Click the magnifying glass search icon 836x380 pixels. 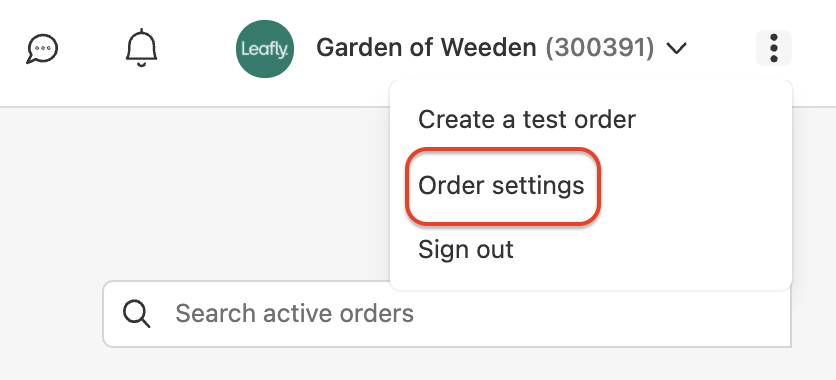(136, 313)
